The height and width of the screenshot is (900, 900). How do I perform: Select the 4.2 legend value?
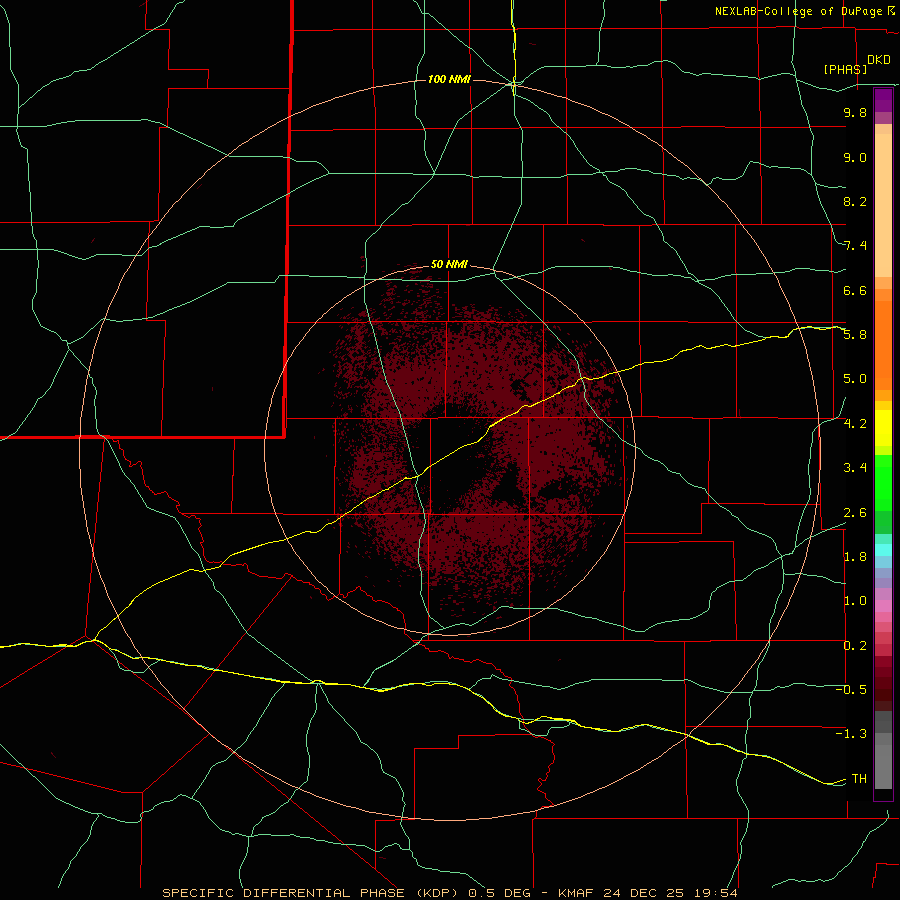pos(855,424)
